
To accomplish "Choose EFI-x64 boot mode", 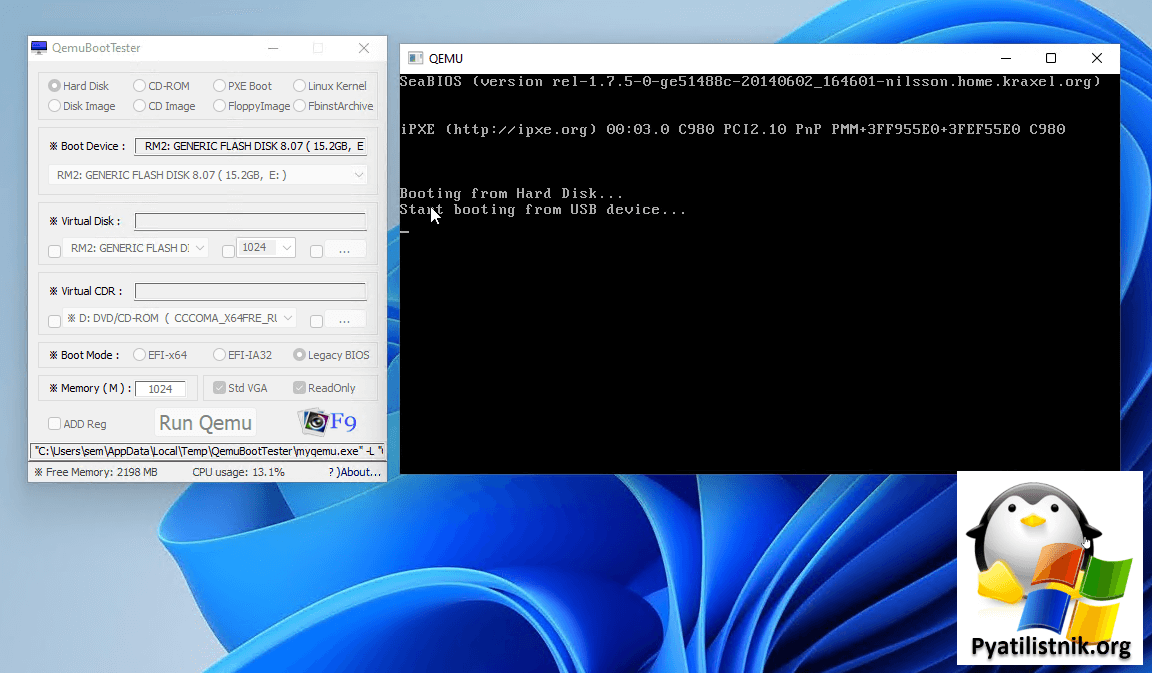I will [x=140, y=355].
